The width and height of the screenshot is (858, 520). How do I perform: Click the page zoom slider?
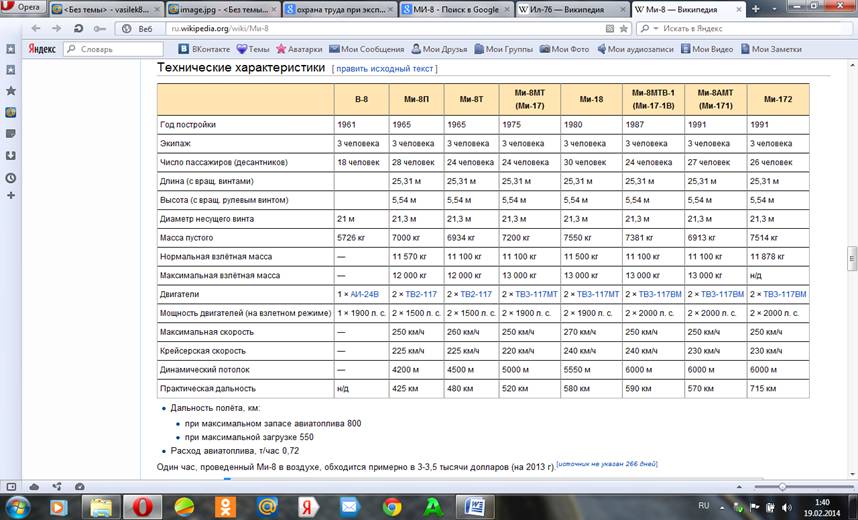(782, 486)
